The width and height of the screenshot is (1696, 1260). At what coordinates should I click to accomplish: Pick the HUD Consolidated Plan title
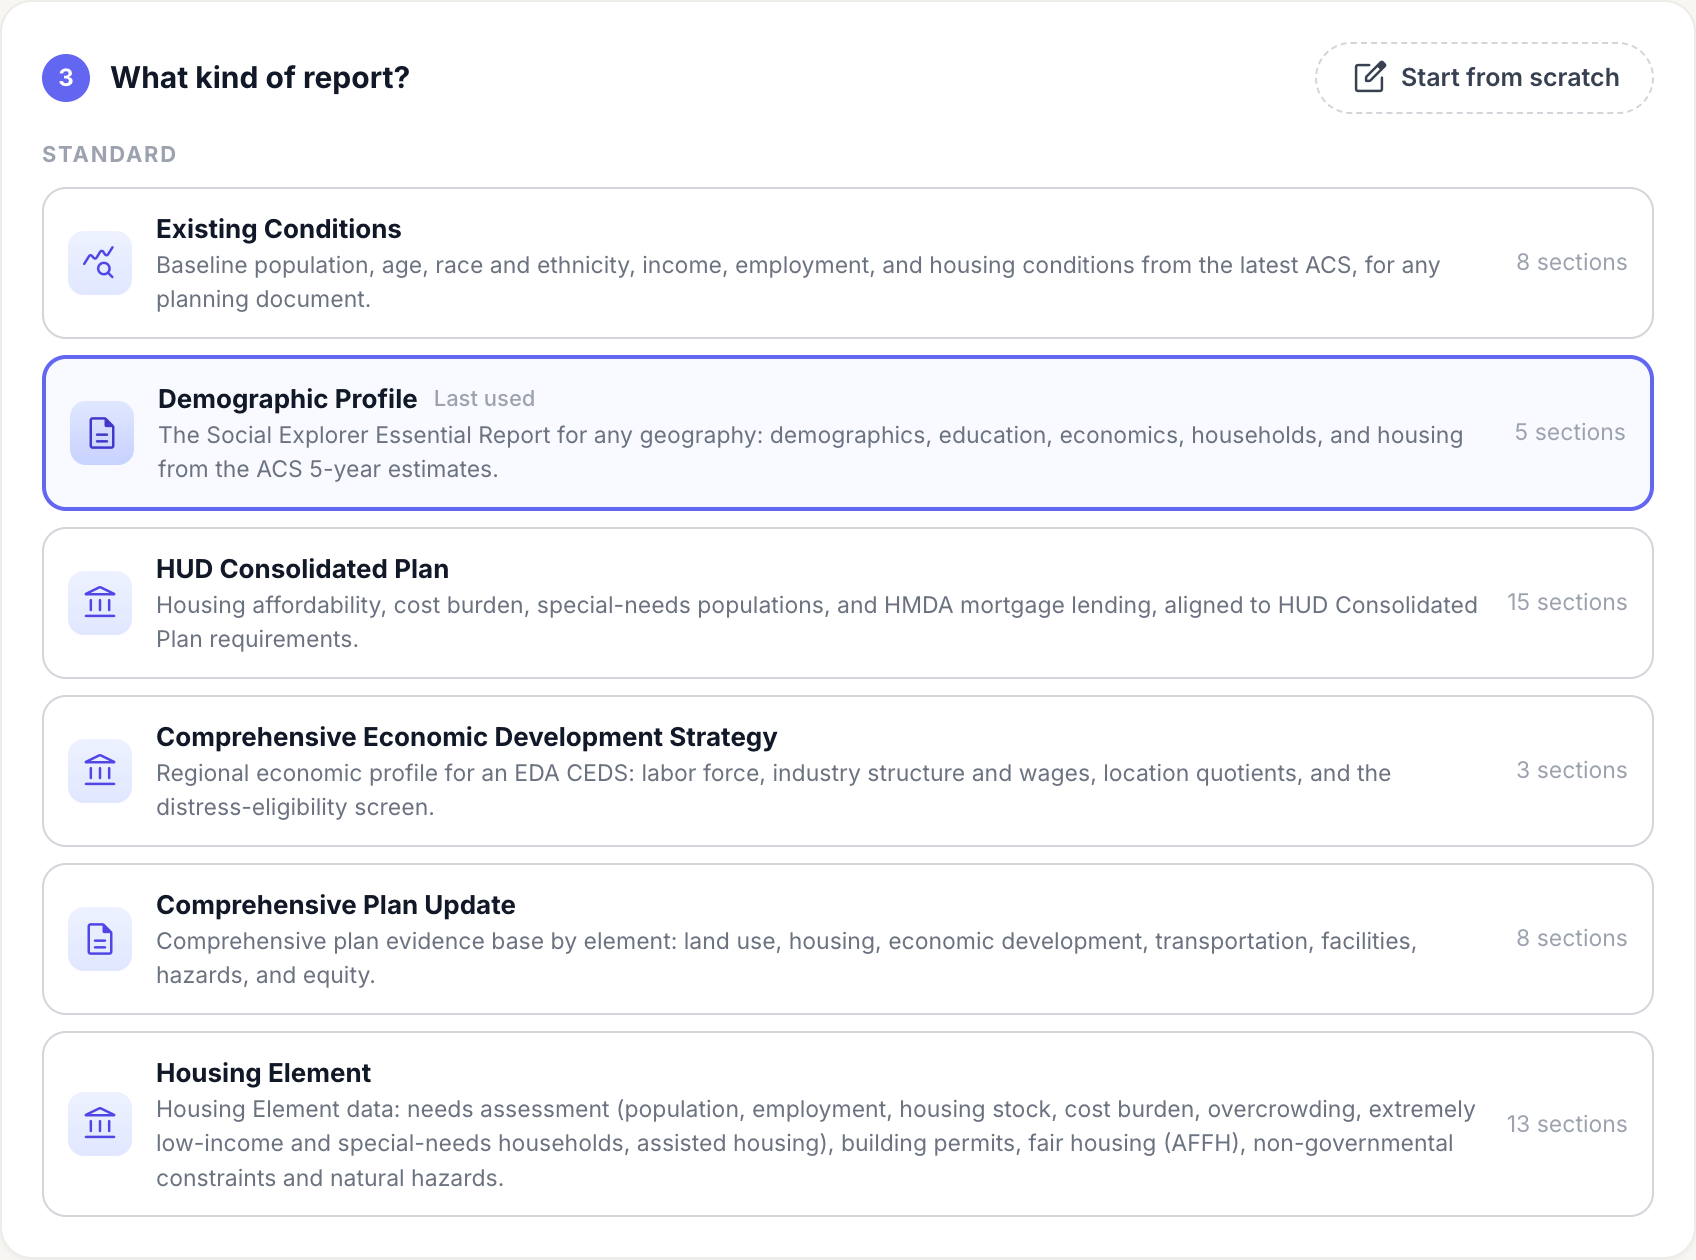pyautogui.click(x=302, y=569)
